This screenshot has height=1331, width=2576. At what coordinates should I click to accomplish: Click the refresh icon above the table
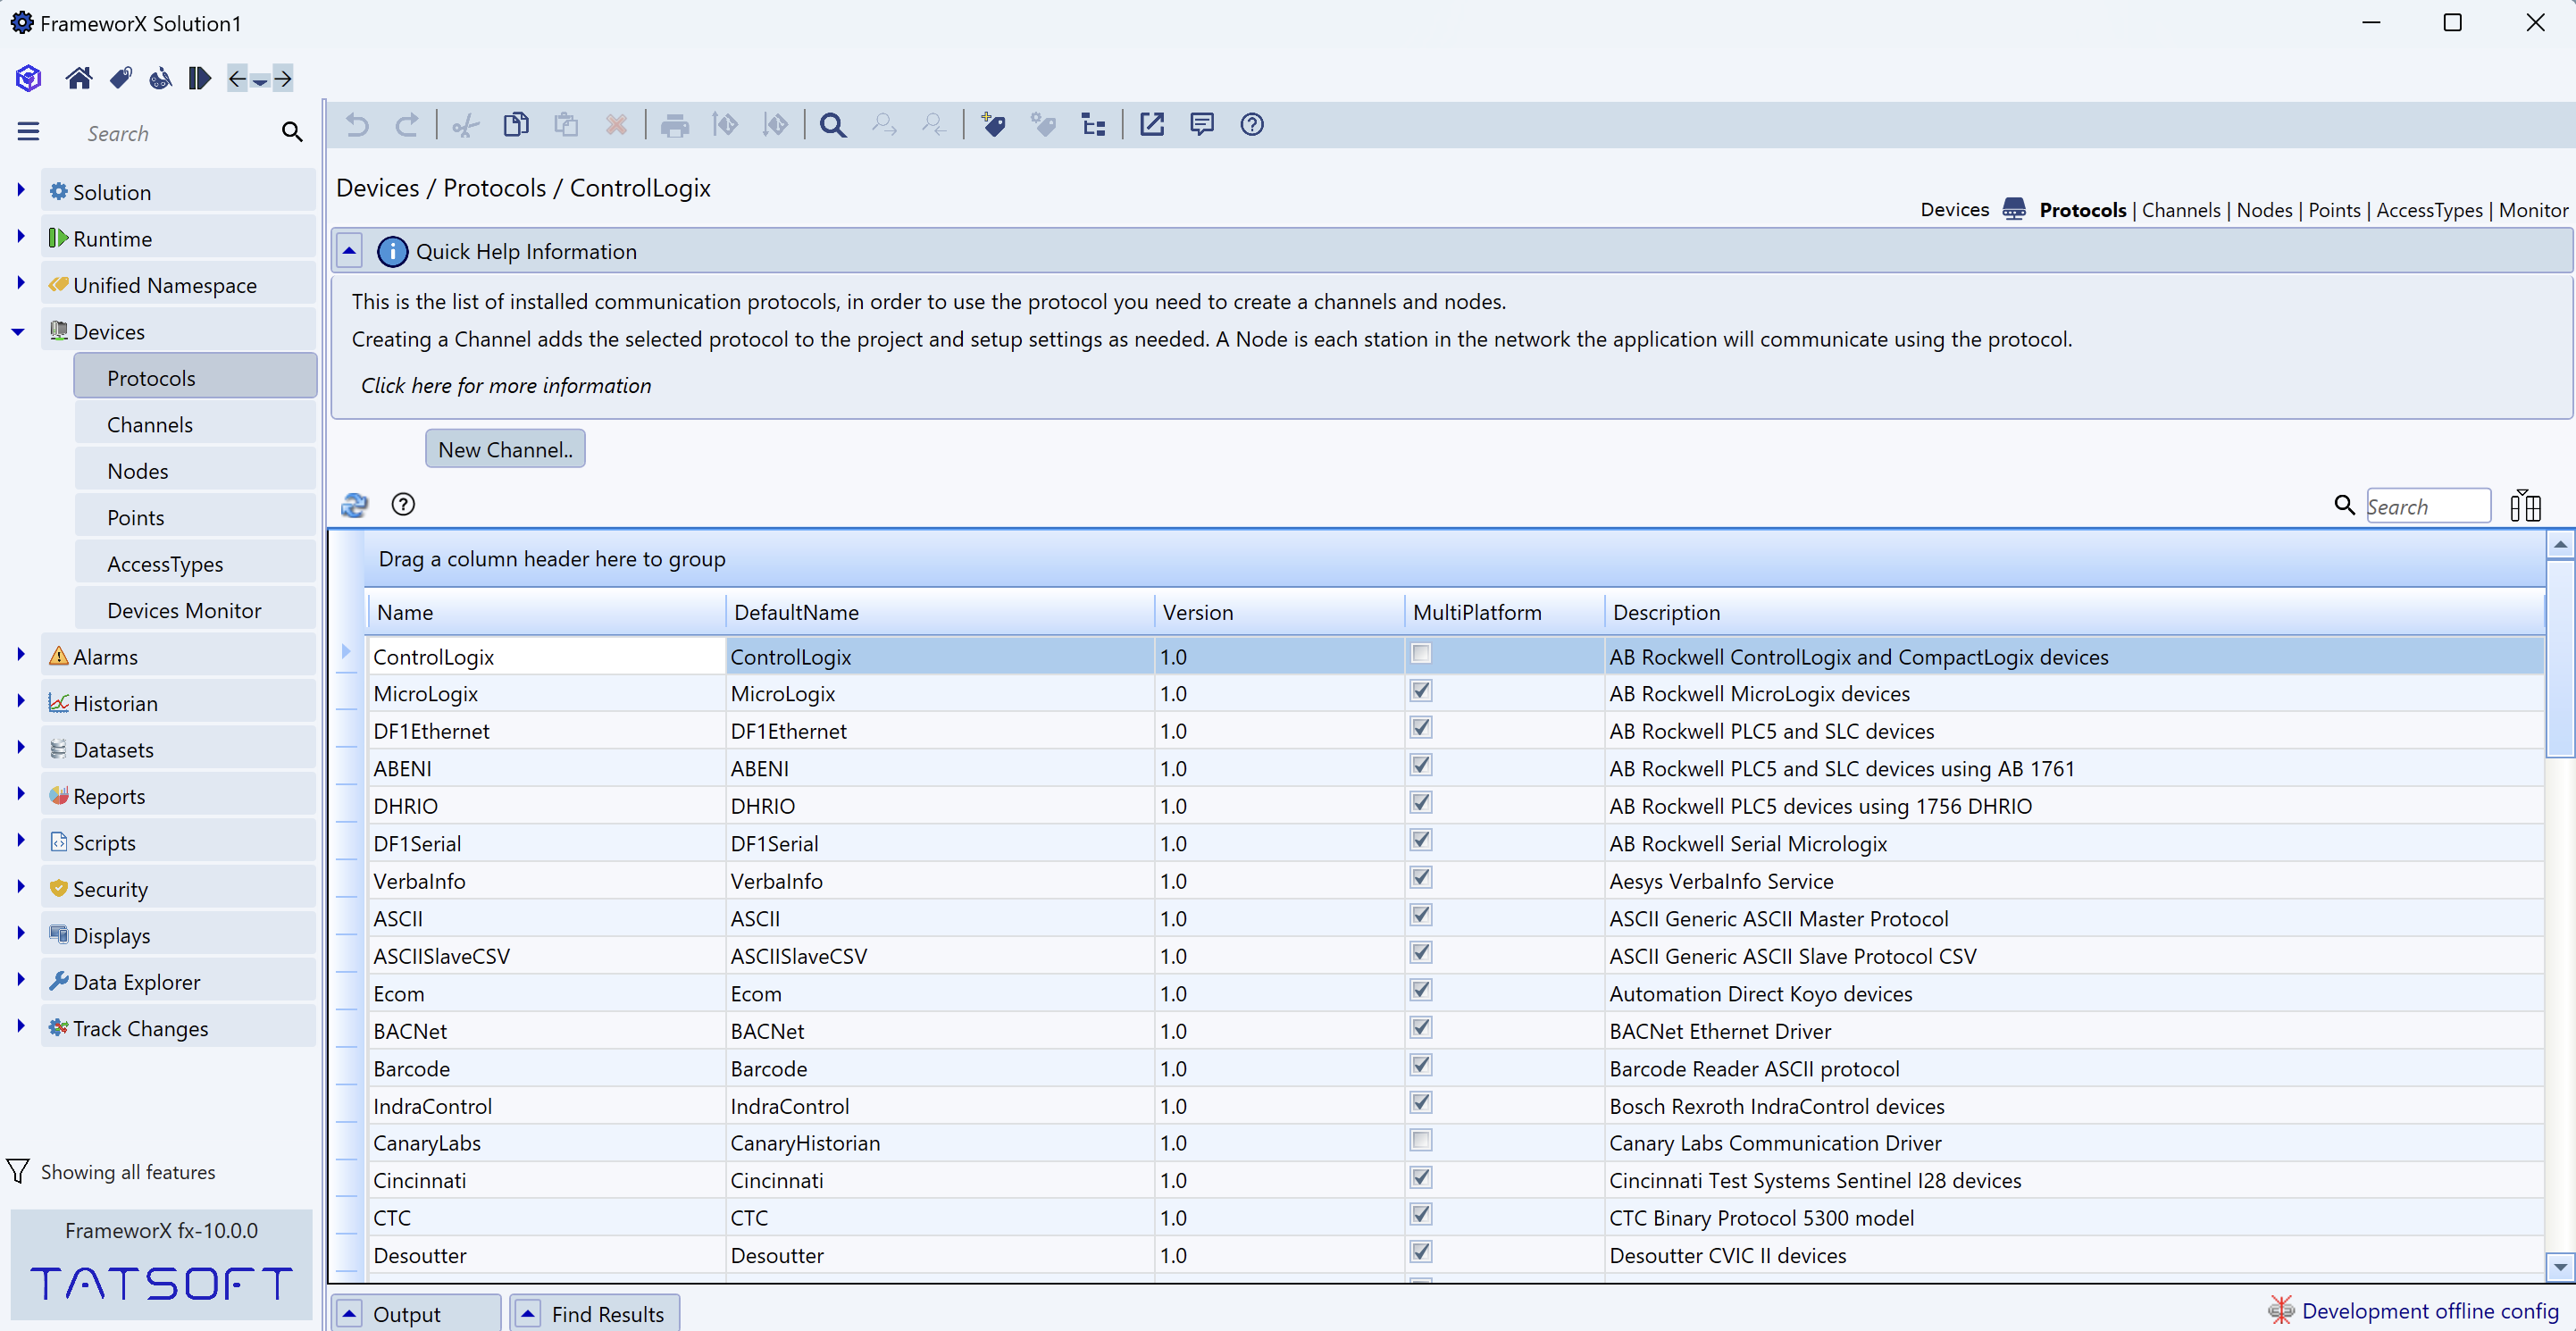pos(355,505)
